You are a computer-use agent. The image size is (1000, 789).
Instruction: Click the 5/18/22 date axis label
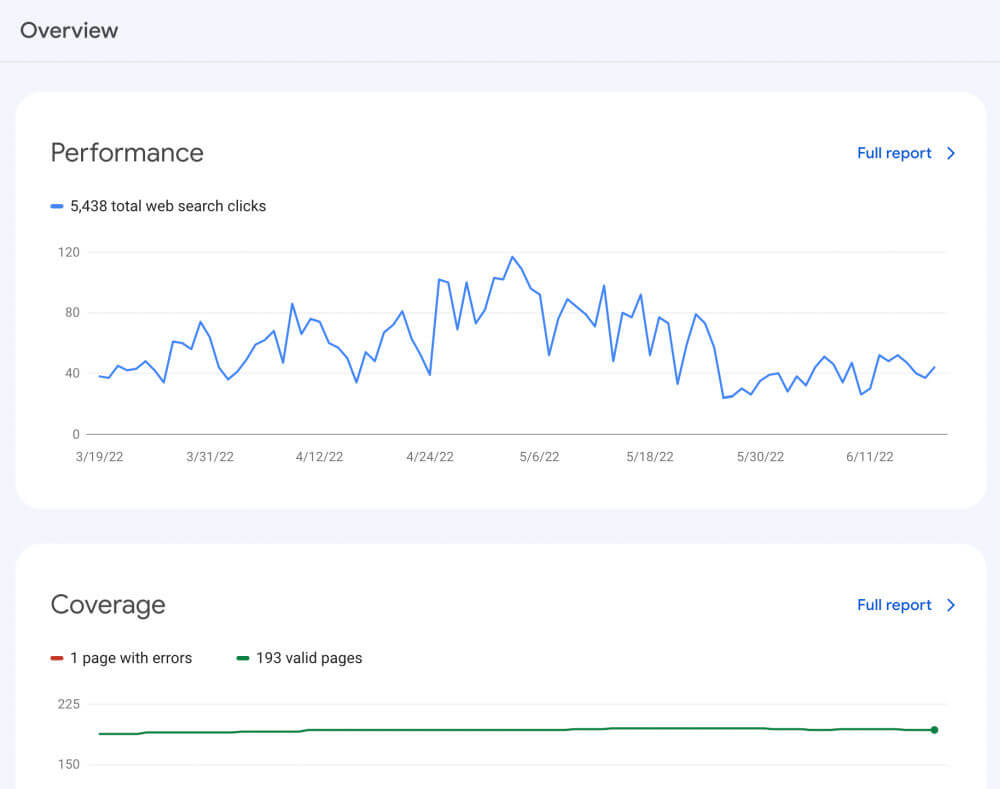[650, 457]
